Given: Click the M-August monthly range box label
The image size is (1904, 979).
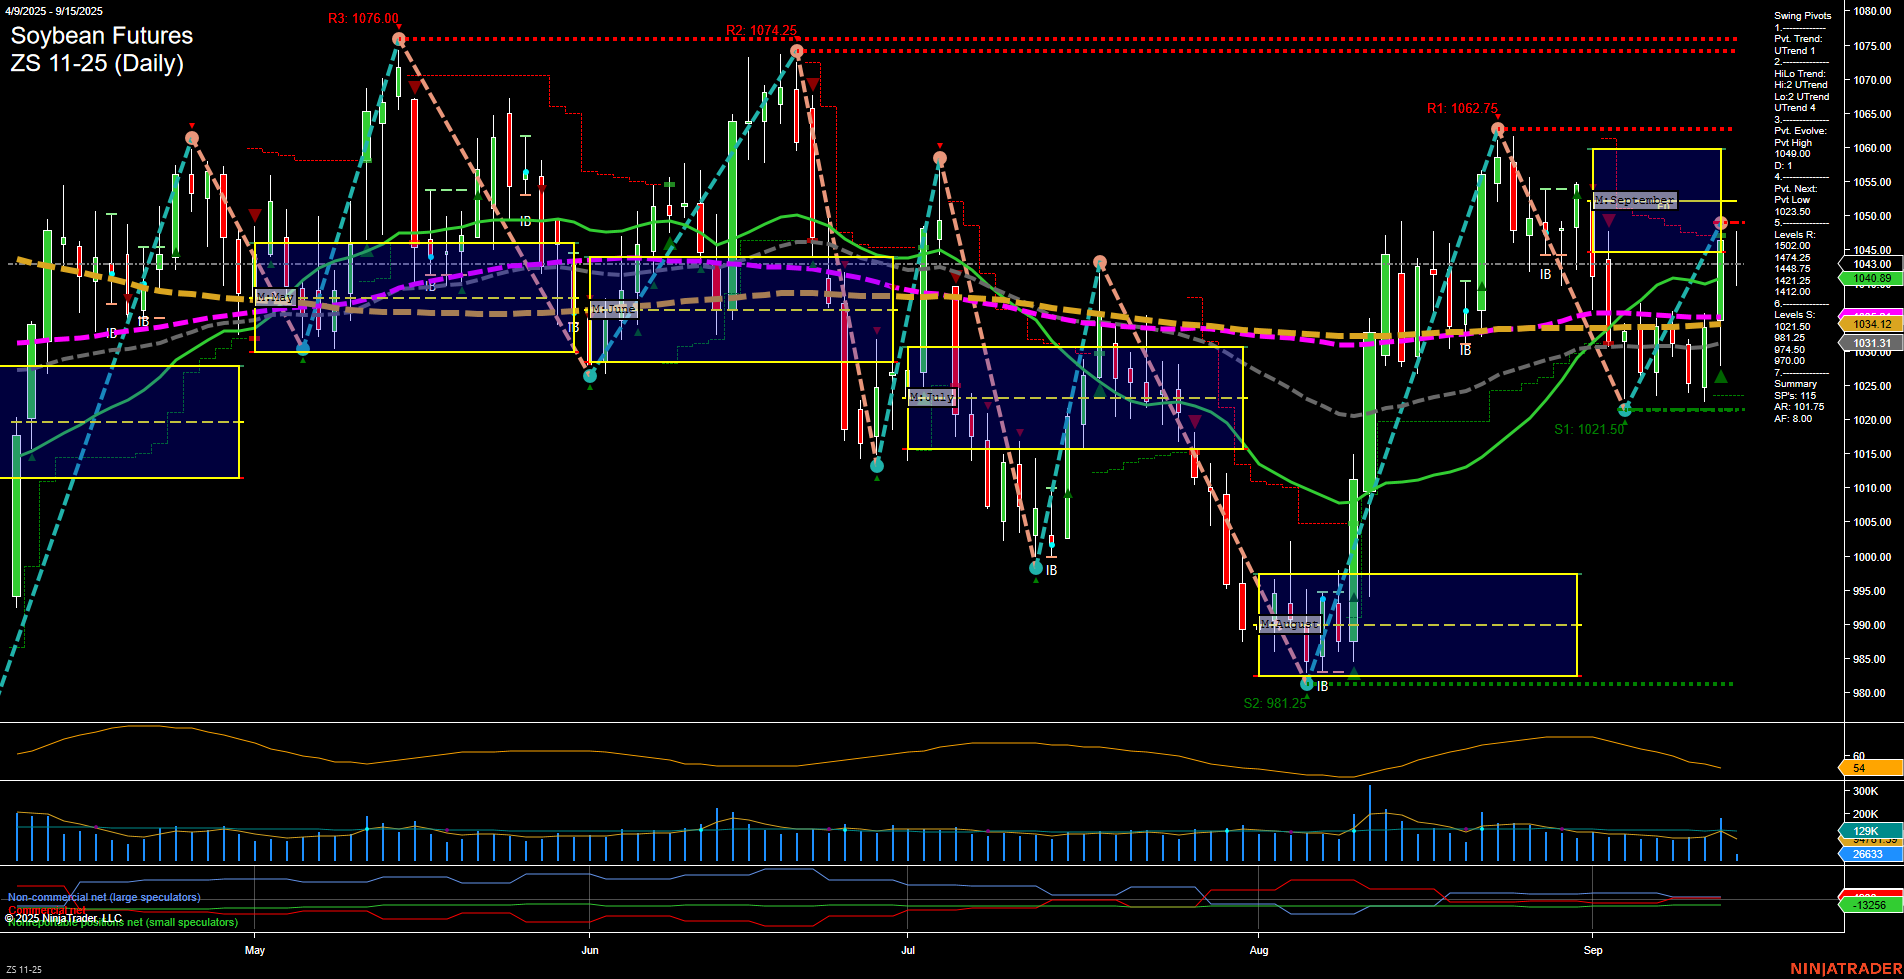Looking at the screenshot, I should click(x=1290, y=624).
